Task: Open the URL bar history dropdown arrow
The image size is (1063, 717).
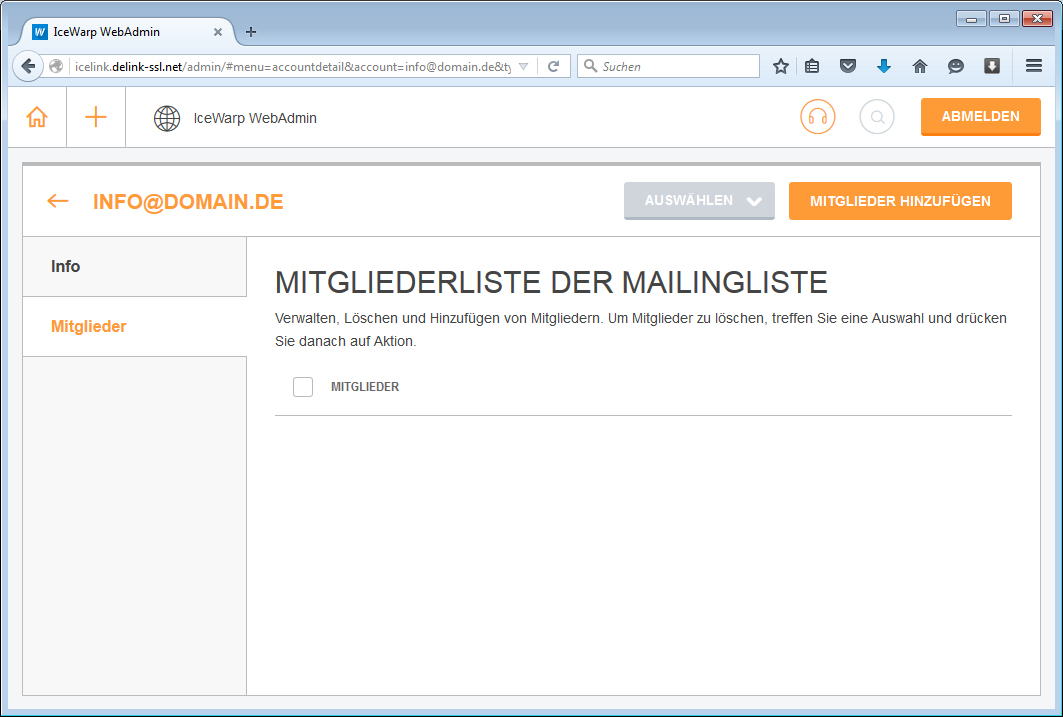Action: click(523, 66)
